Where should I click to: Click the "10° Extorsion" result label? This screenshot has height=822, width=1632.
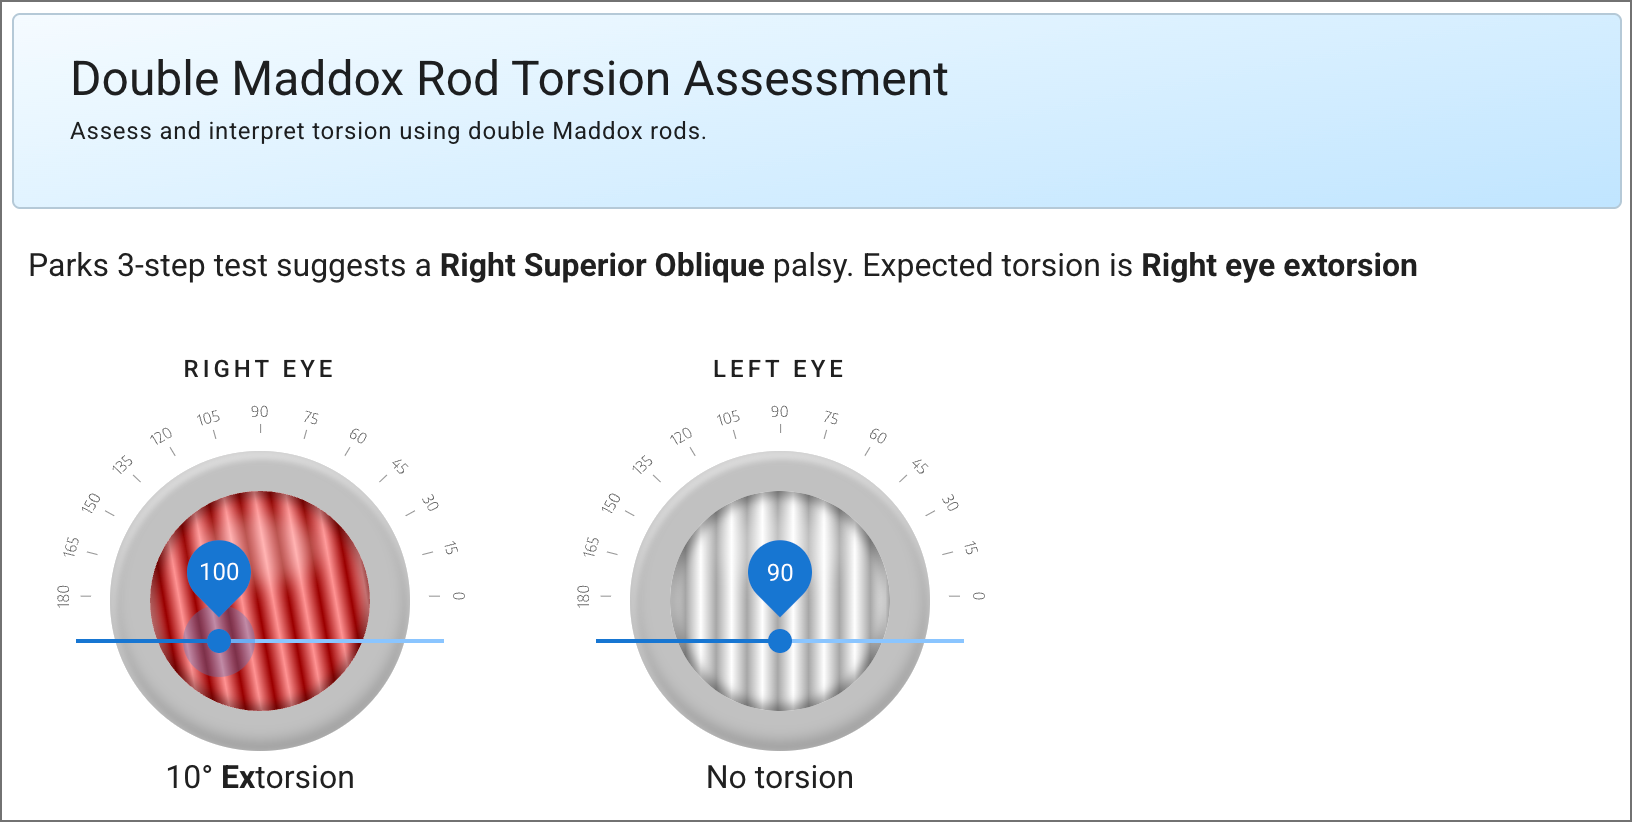click(x=260, y=777)
